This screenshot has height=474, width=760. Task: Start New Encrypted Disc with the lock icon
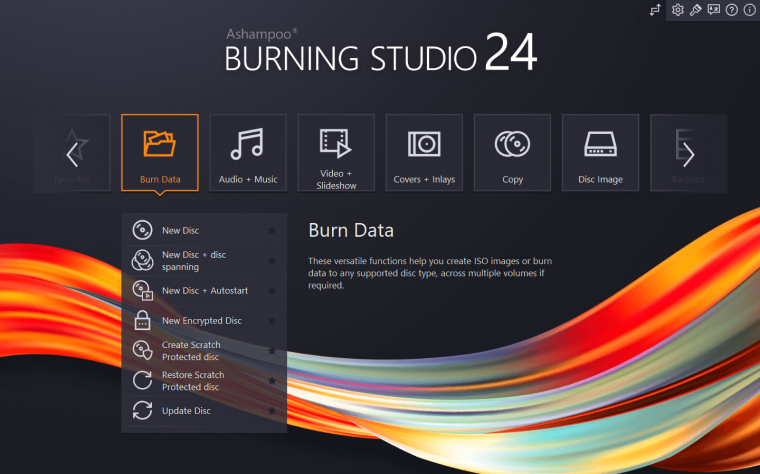204,320
